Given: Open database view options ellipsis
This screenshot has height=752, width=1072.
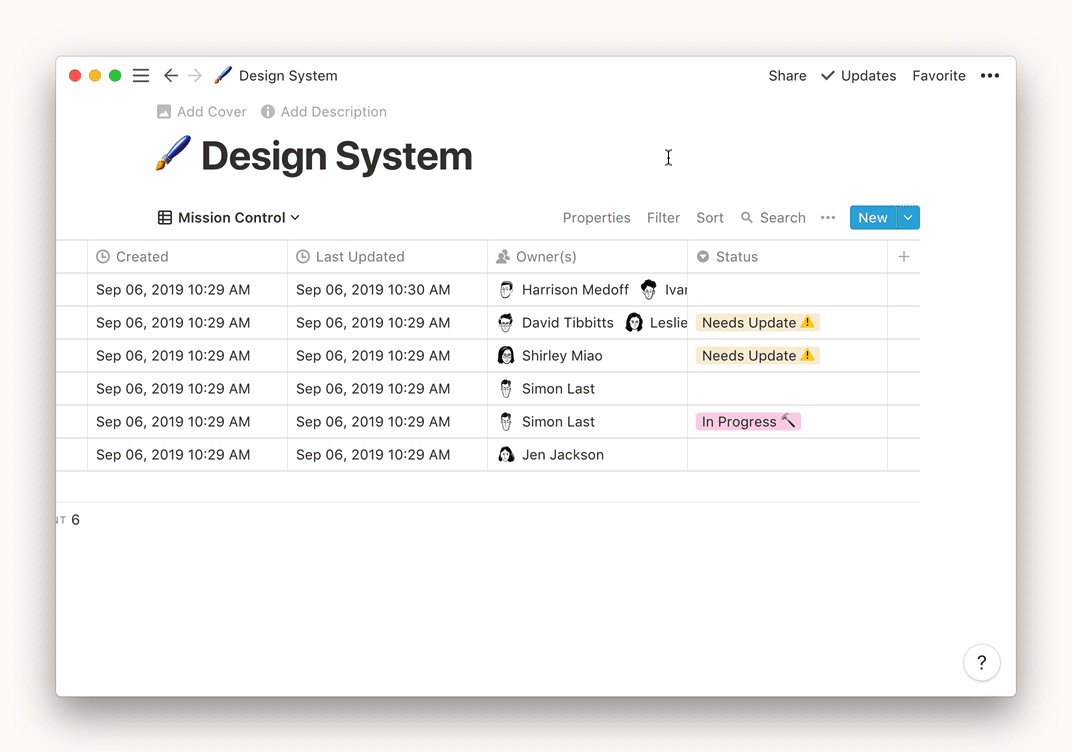Looking at the screenshot, I should pyautogui.click(x=828, y=218).
